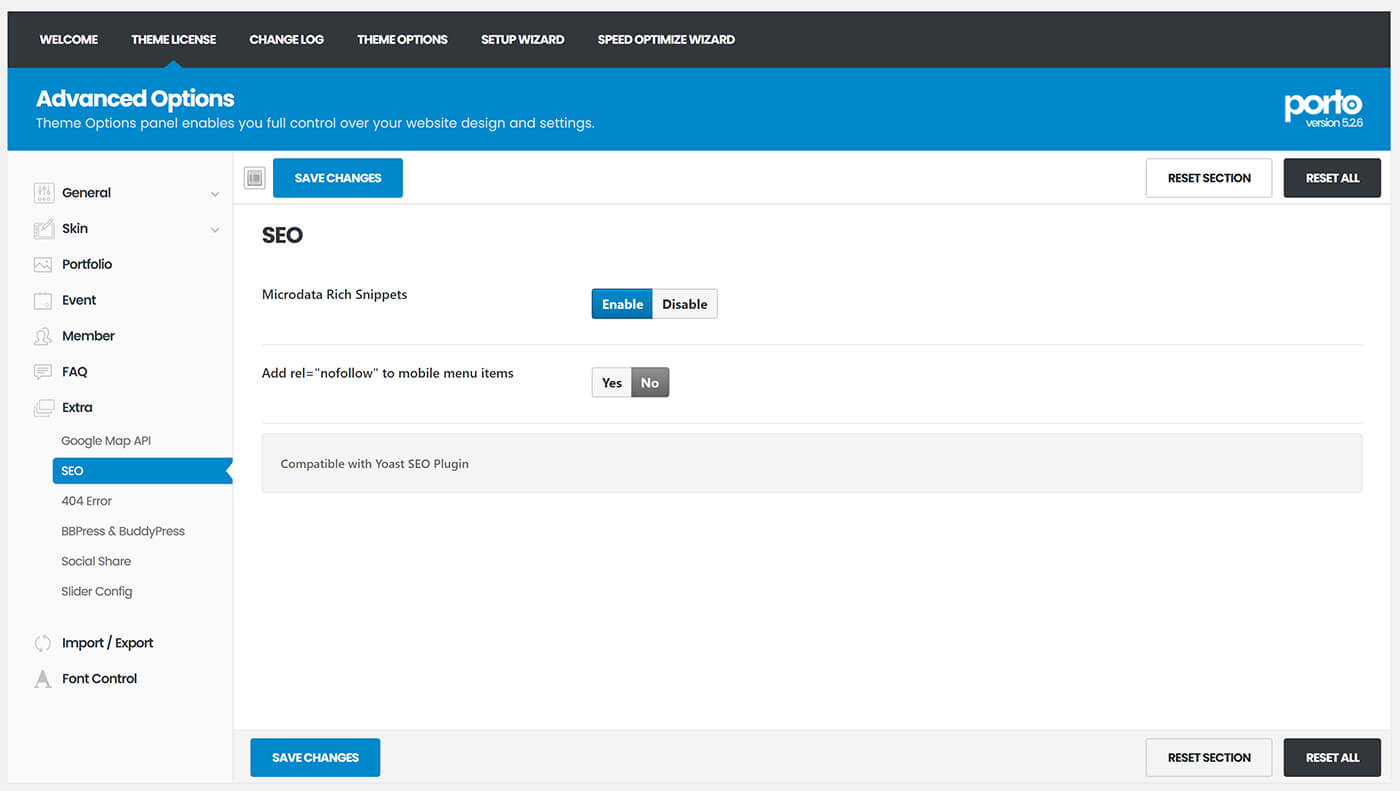Click the bottom Reset All button
1400x791 pixels.
pyautogui.click(x=1332, y=758)
